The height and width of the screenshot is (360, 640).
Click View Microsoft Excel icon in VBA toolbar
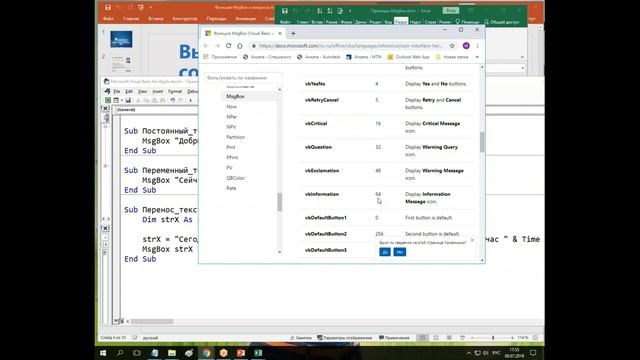point(108,100)
